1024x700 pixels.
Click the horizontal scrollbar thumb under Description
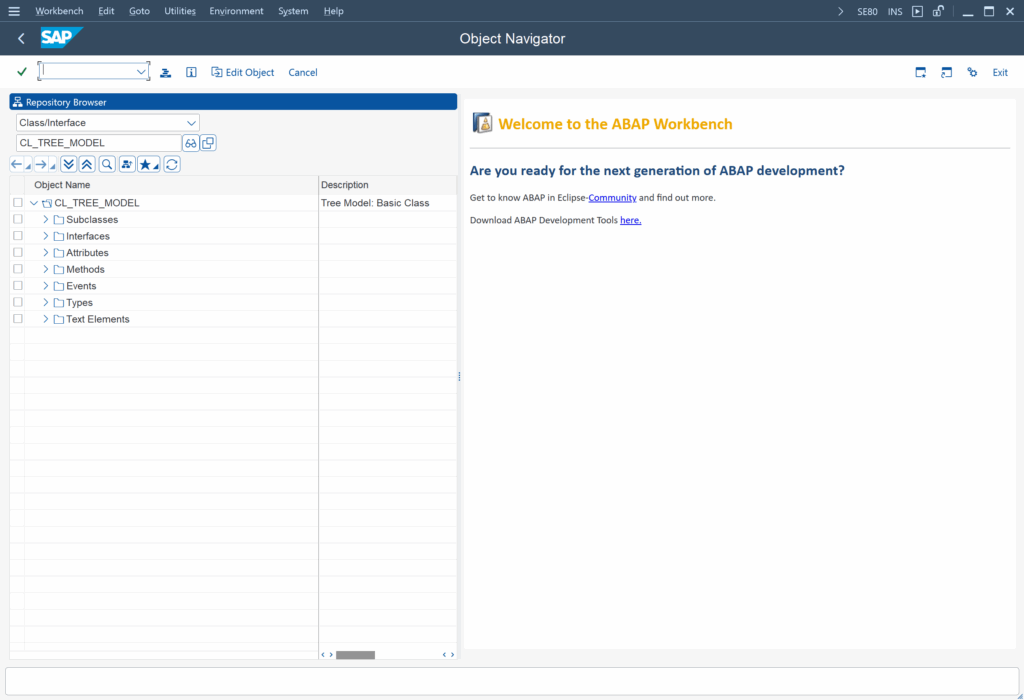pos(355,654)
